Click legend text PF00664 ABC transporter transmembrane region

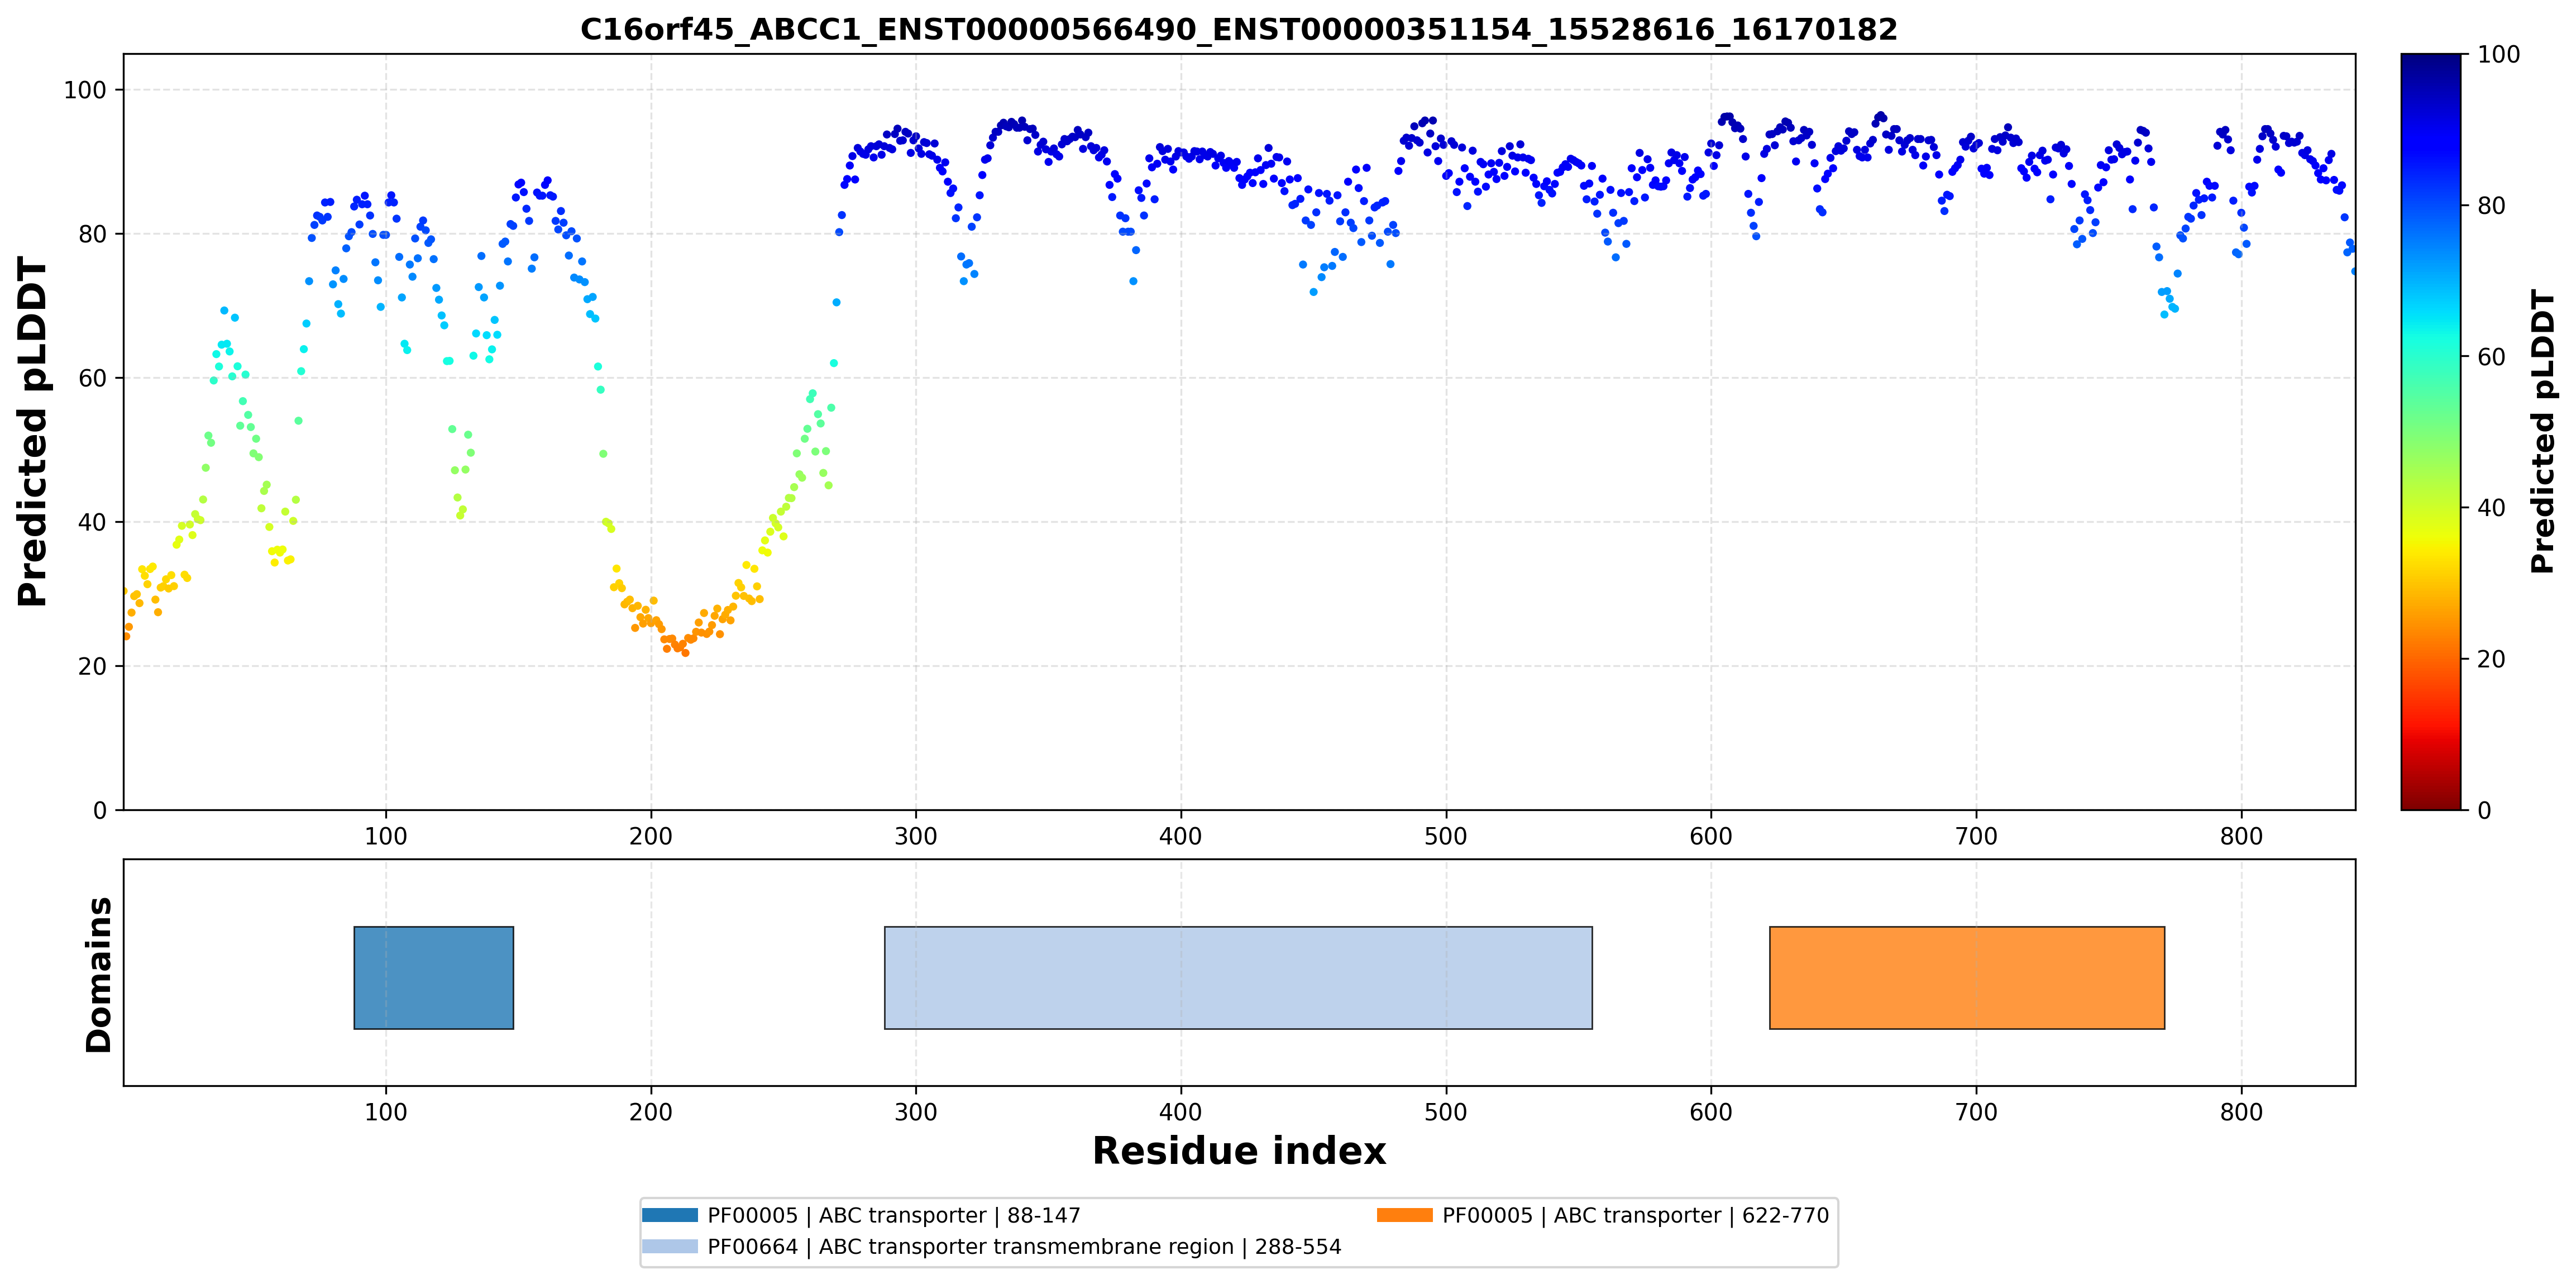click(x=1024, y=1246)
